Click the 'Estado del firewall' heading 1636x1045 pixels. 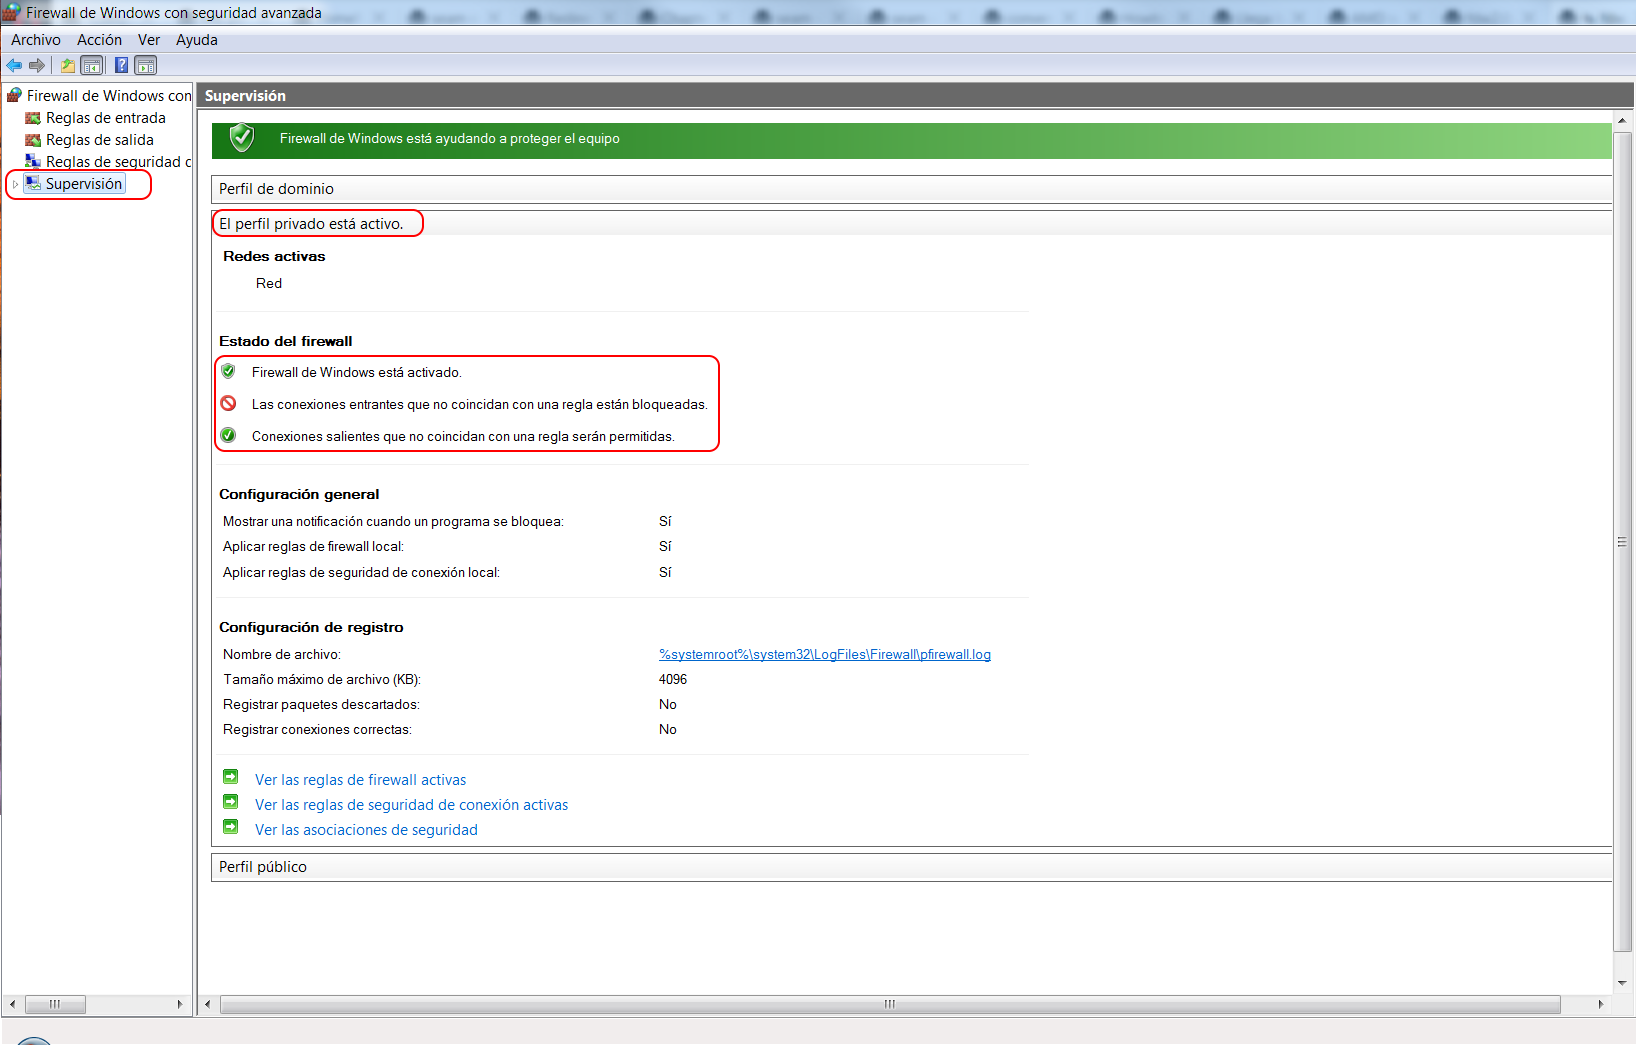tap(286, 341)
